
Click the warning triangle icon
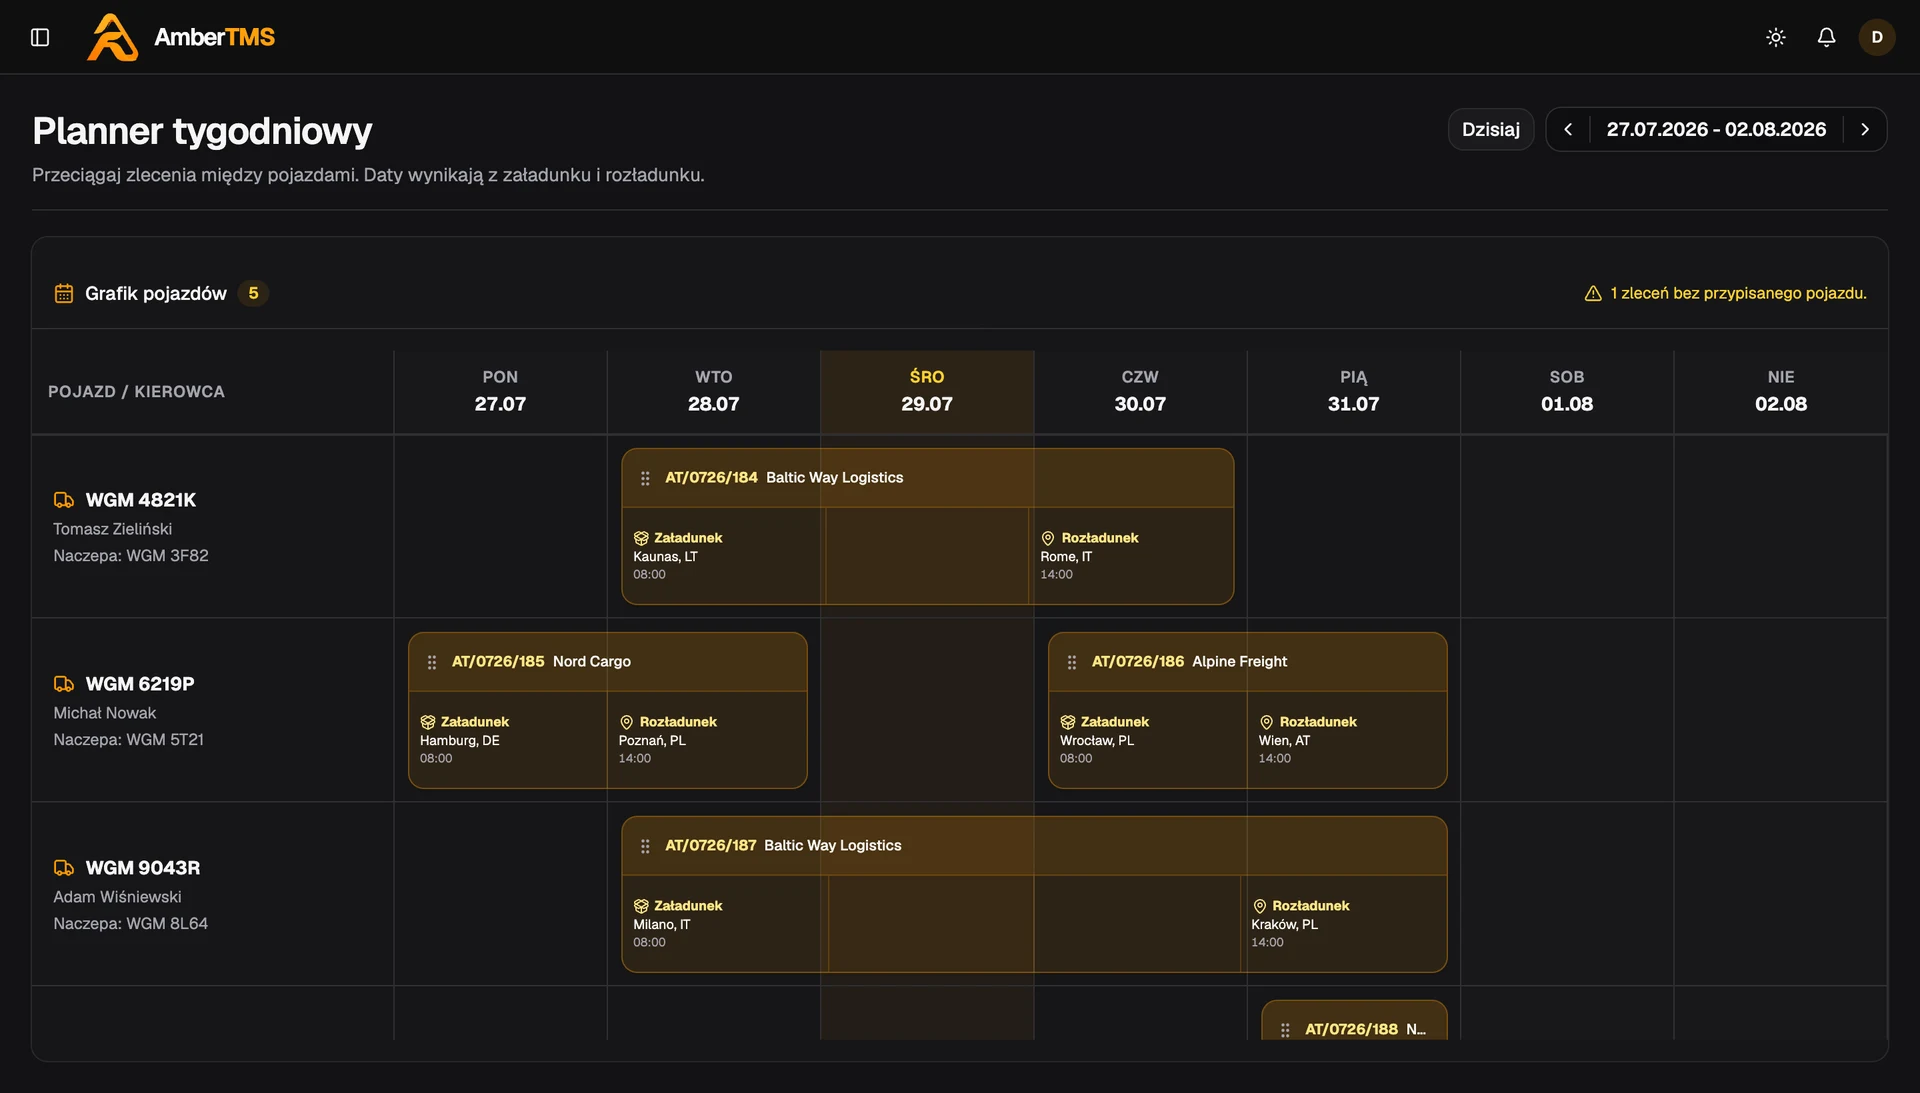1593,293
